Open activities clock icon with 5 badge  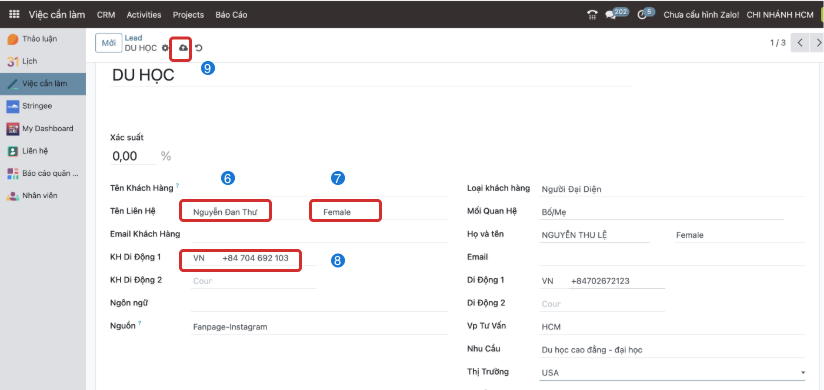(x=642, y=15)
